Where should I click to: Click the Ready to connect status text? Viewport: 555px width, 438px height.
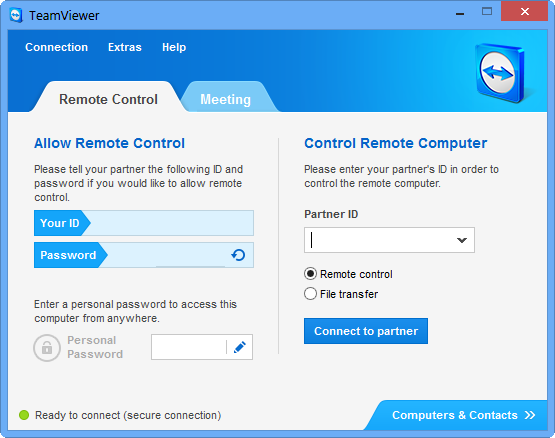coord(128,415)
